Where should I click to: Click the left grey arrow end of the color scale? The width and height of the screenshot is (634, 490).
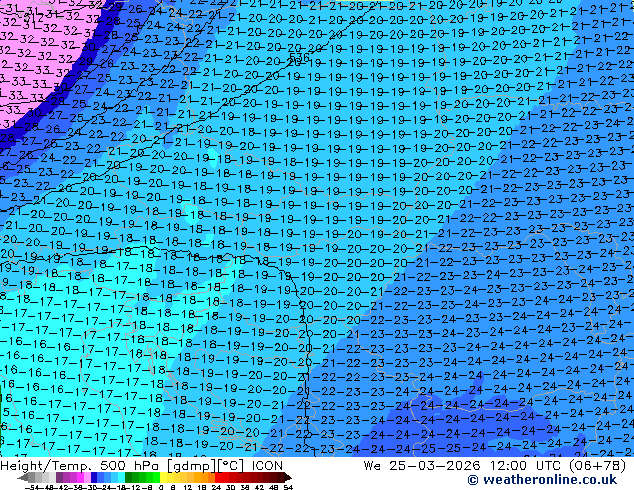click(x=23, y=477)
